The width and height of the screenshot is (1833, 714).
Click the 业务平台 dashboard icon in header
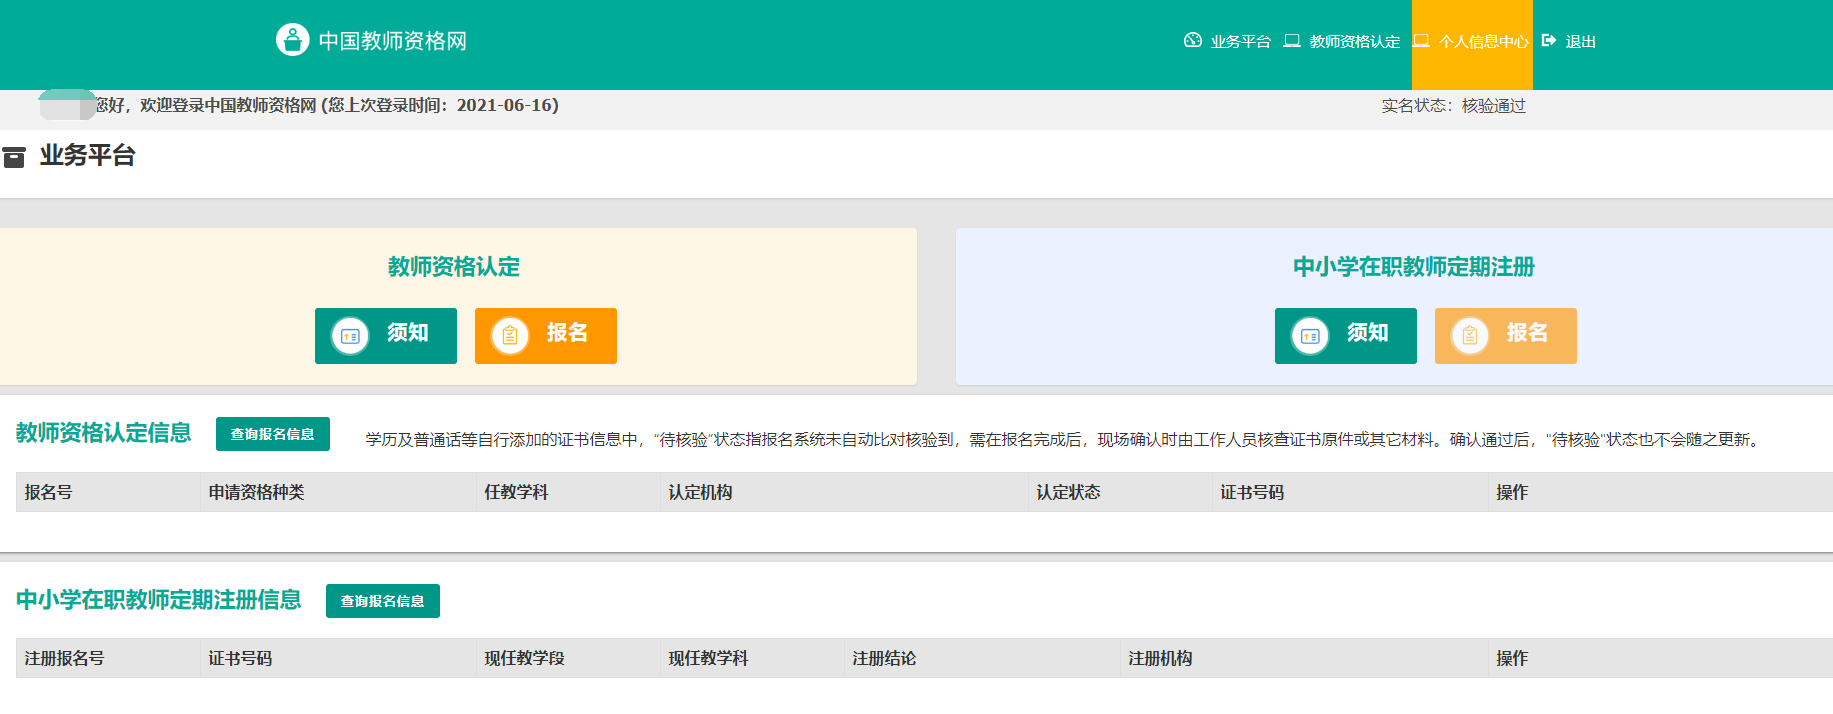pos(1192,40)
